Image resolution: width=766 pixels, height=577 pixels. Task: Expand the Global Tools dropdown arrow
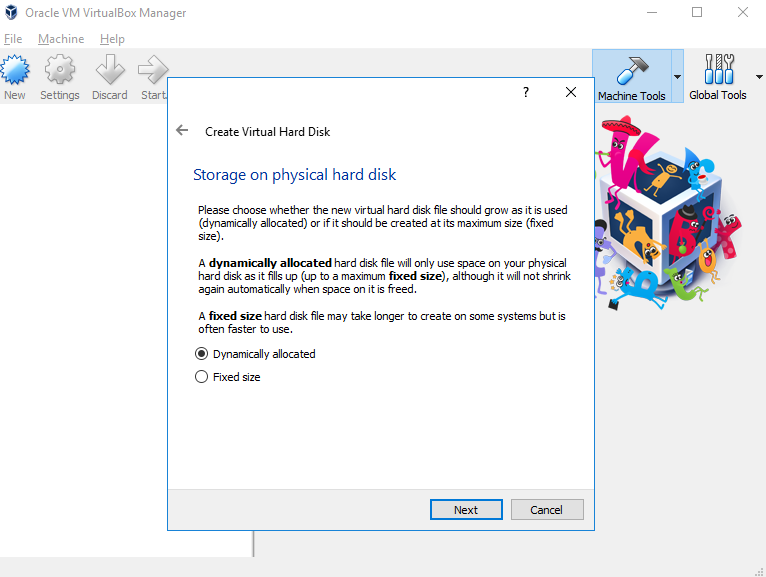point(759,77)
